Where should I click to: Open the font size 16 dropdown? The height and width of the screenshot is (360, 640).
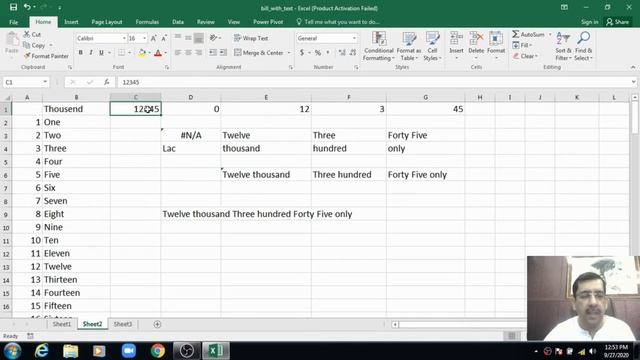[x=144, y=38]
